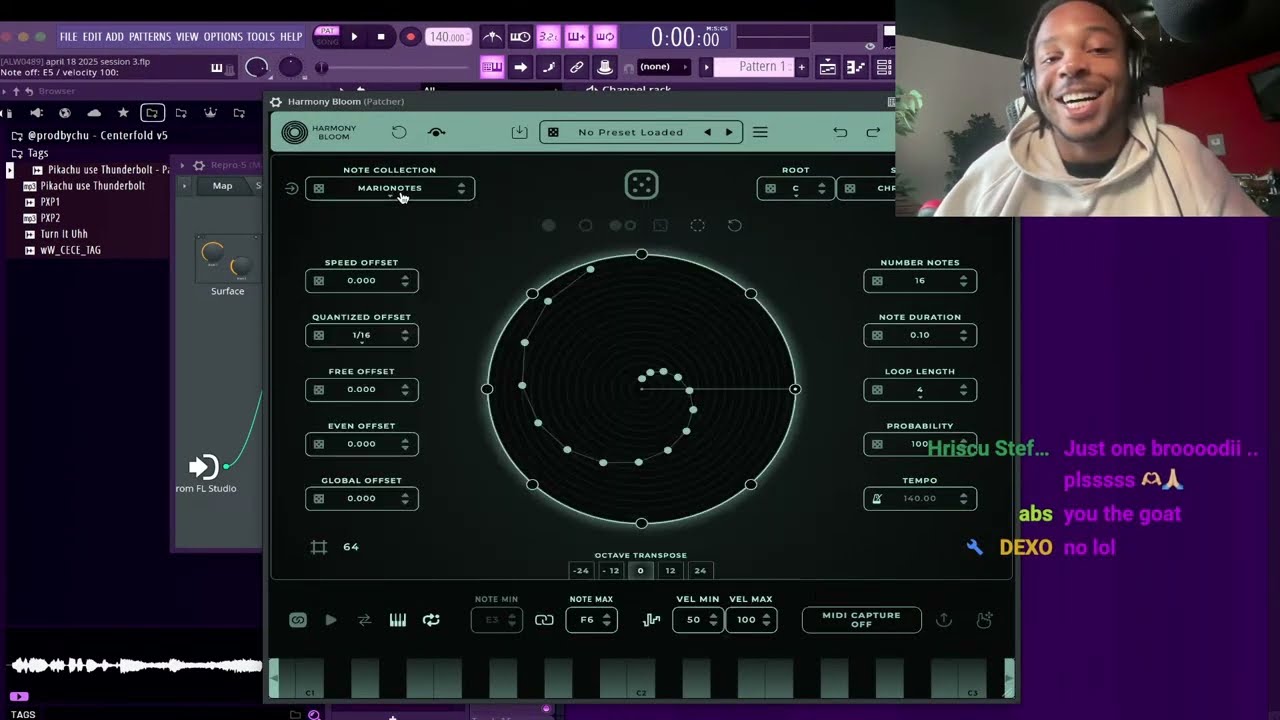This screenshot has width=1280, height=720.
Task: Click the tempo display 140.000
Action: [448, 37]
